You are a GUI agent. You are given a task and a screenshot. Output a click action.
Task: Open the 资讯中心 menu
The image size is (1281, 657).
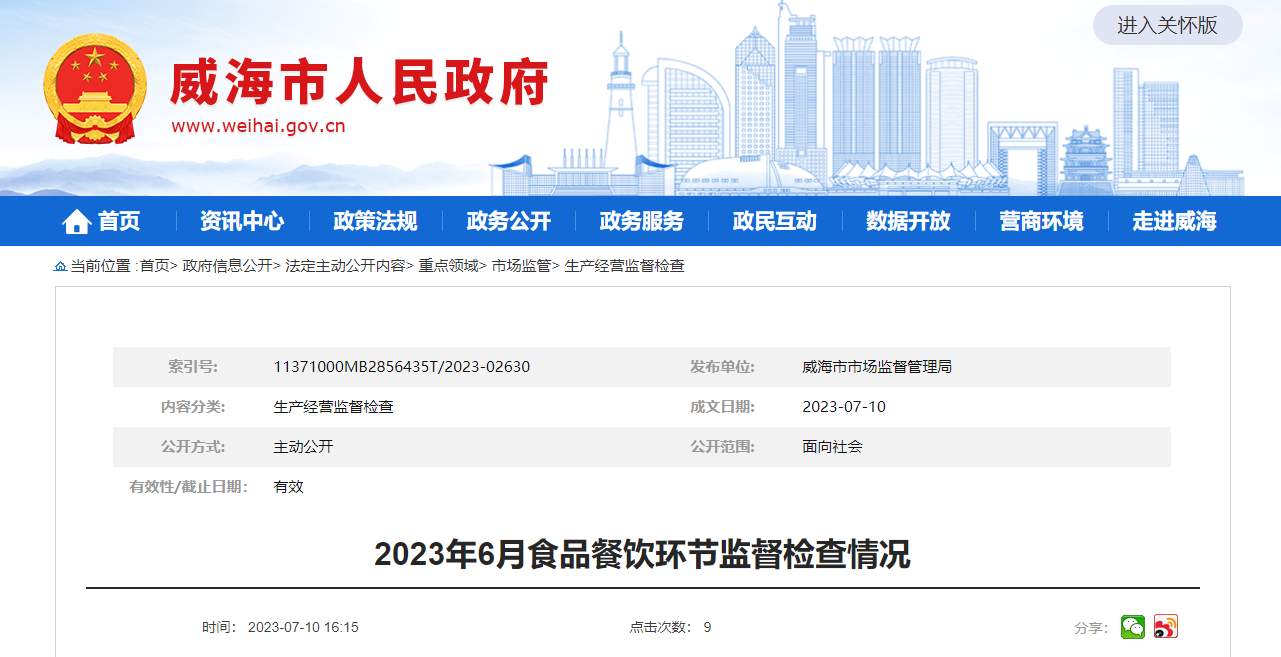[x=241, y=222]
